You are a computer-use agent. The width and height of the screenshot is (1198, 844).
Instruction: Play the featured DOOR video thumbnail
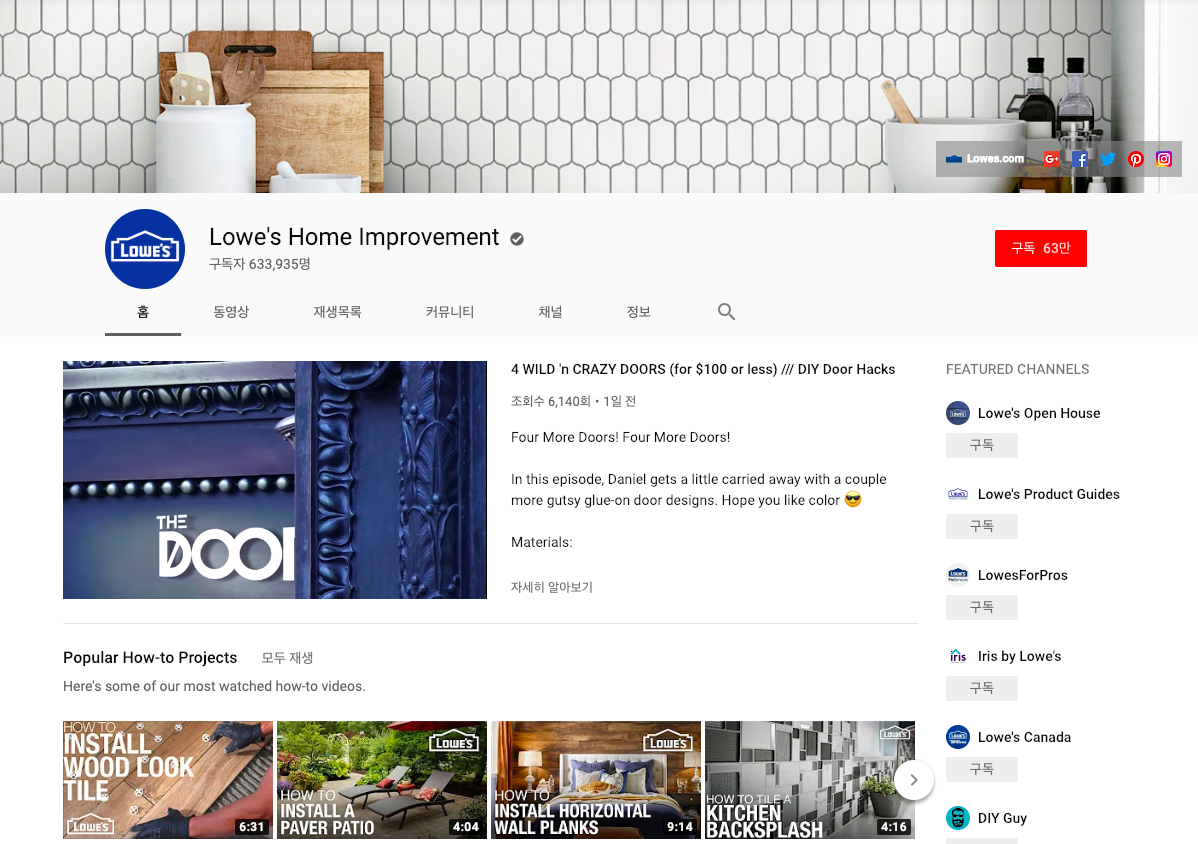[x=275, y=480]
